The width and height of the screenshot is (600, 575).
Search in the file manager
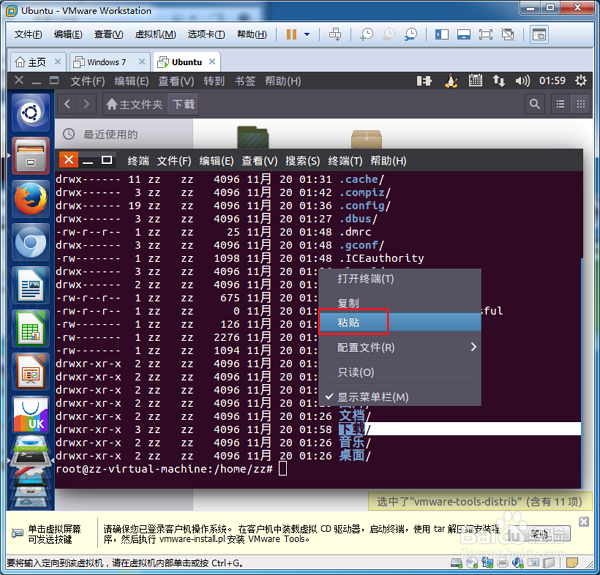click(x=535, y=104)
